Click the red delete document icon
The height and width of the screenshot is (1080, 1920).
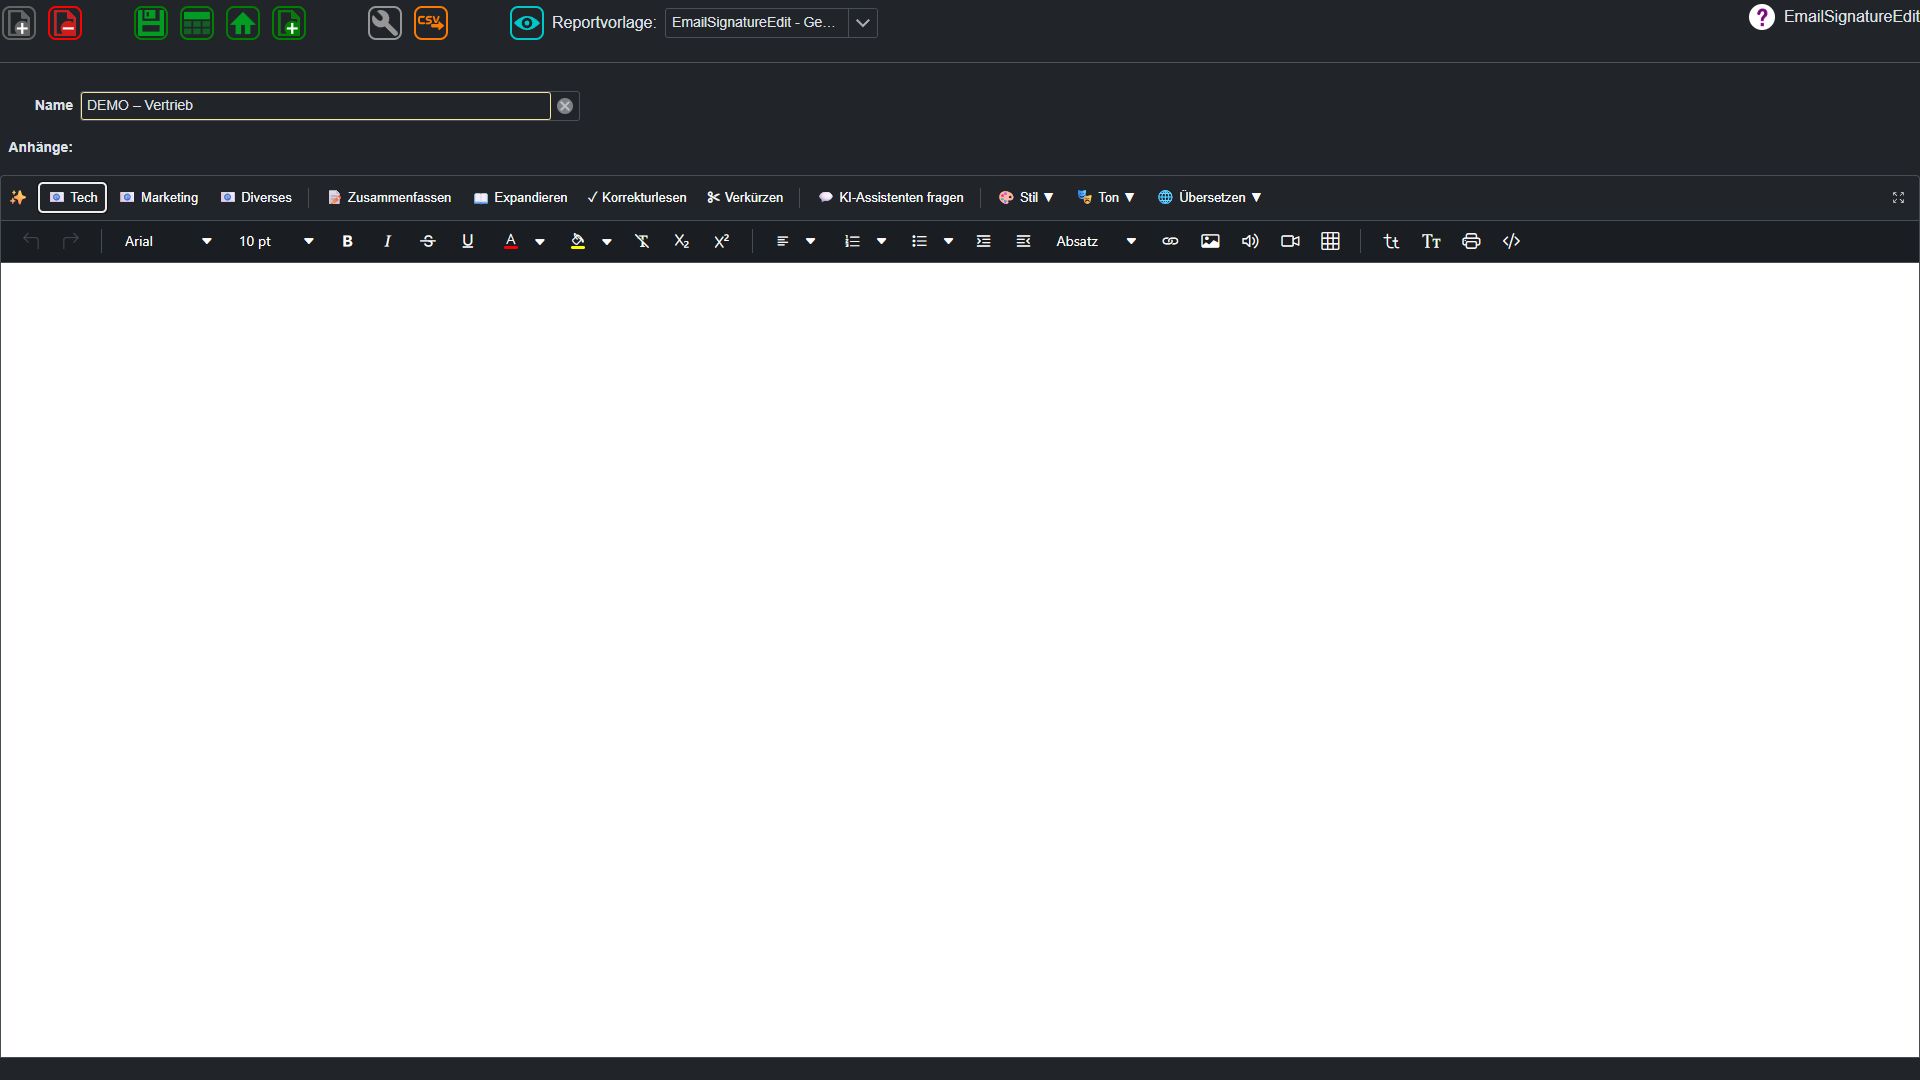(x=65, y=23)
